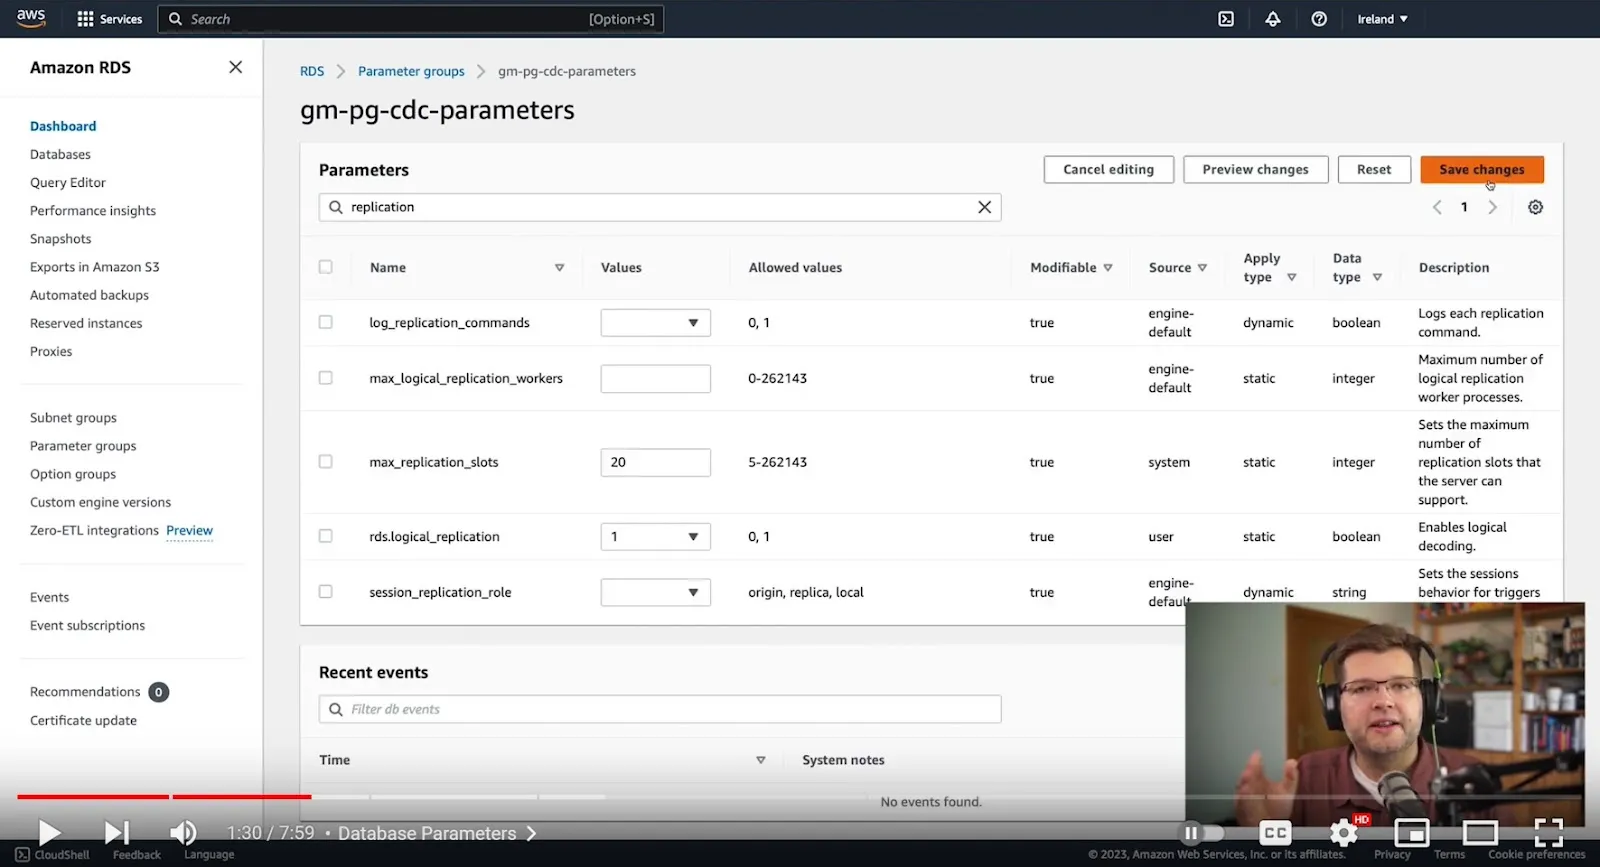Edit the max_logical_replication_workers value field
This screenshot has height=867, width=1600.
pos(655,378)
